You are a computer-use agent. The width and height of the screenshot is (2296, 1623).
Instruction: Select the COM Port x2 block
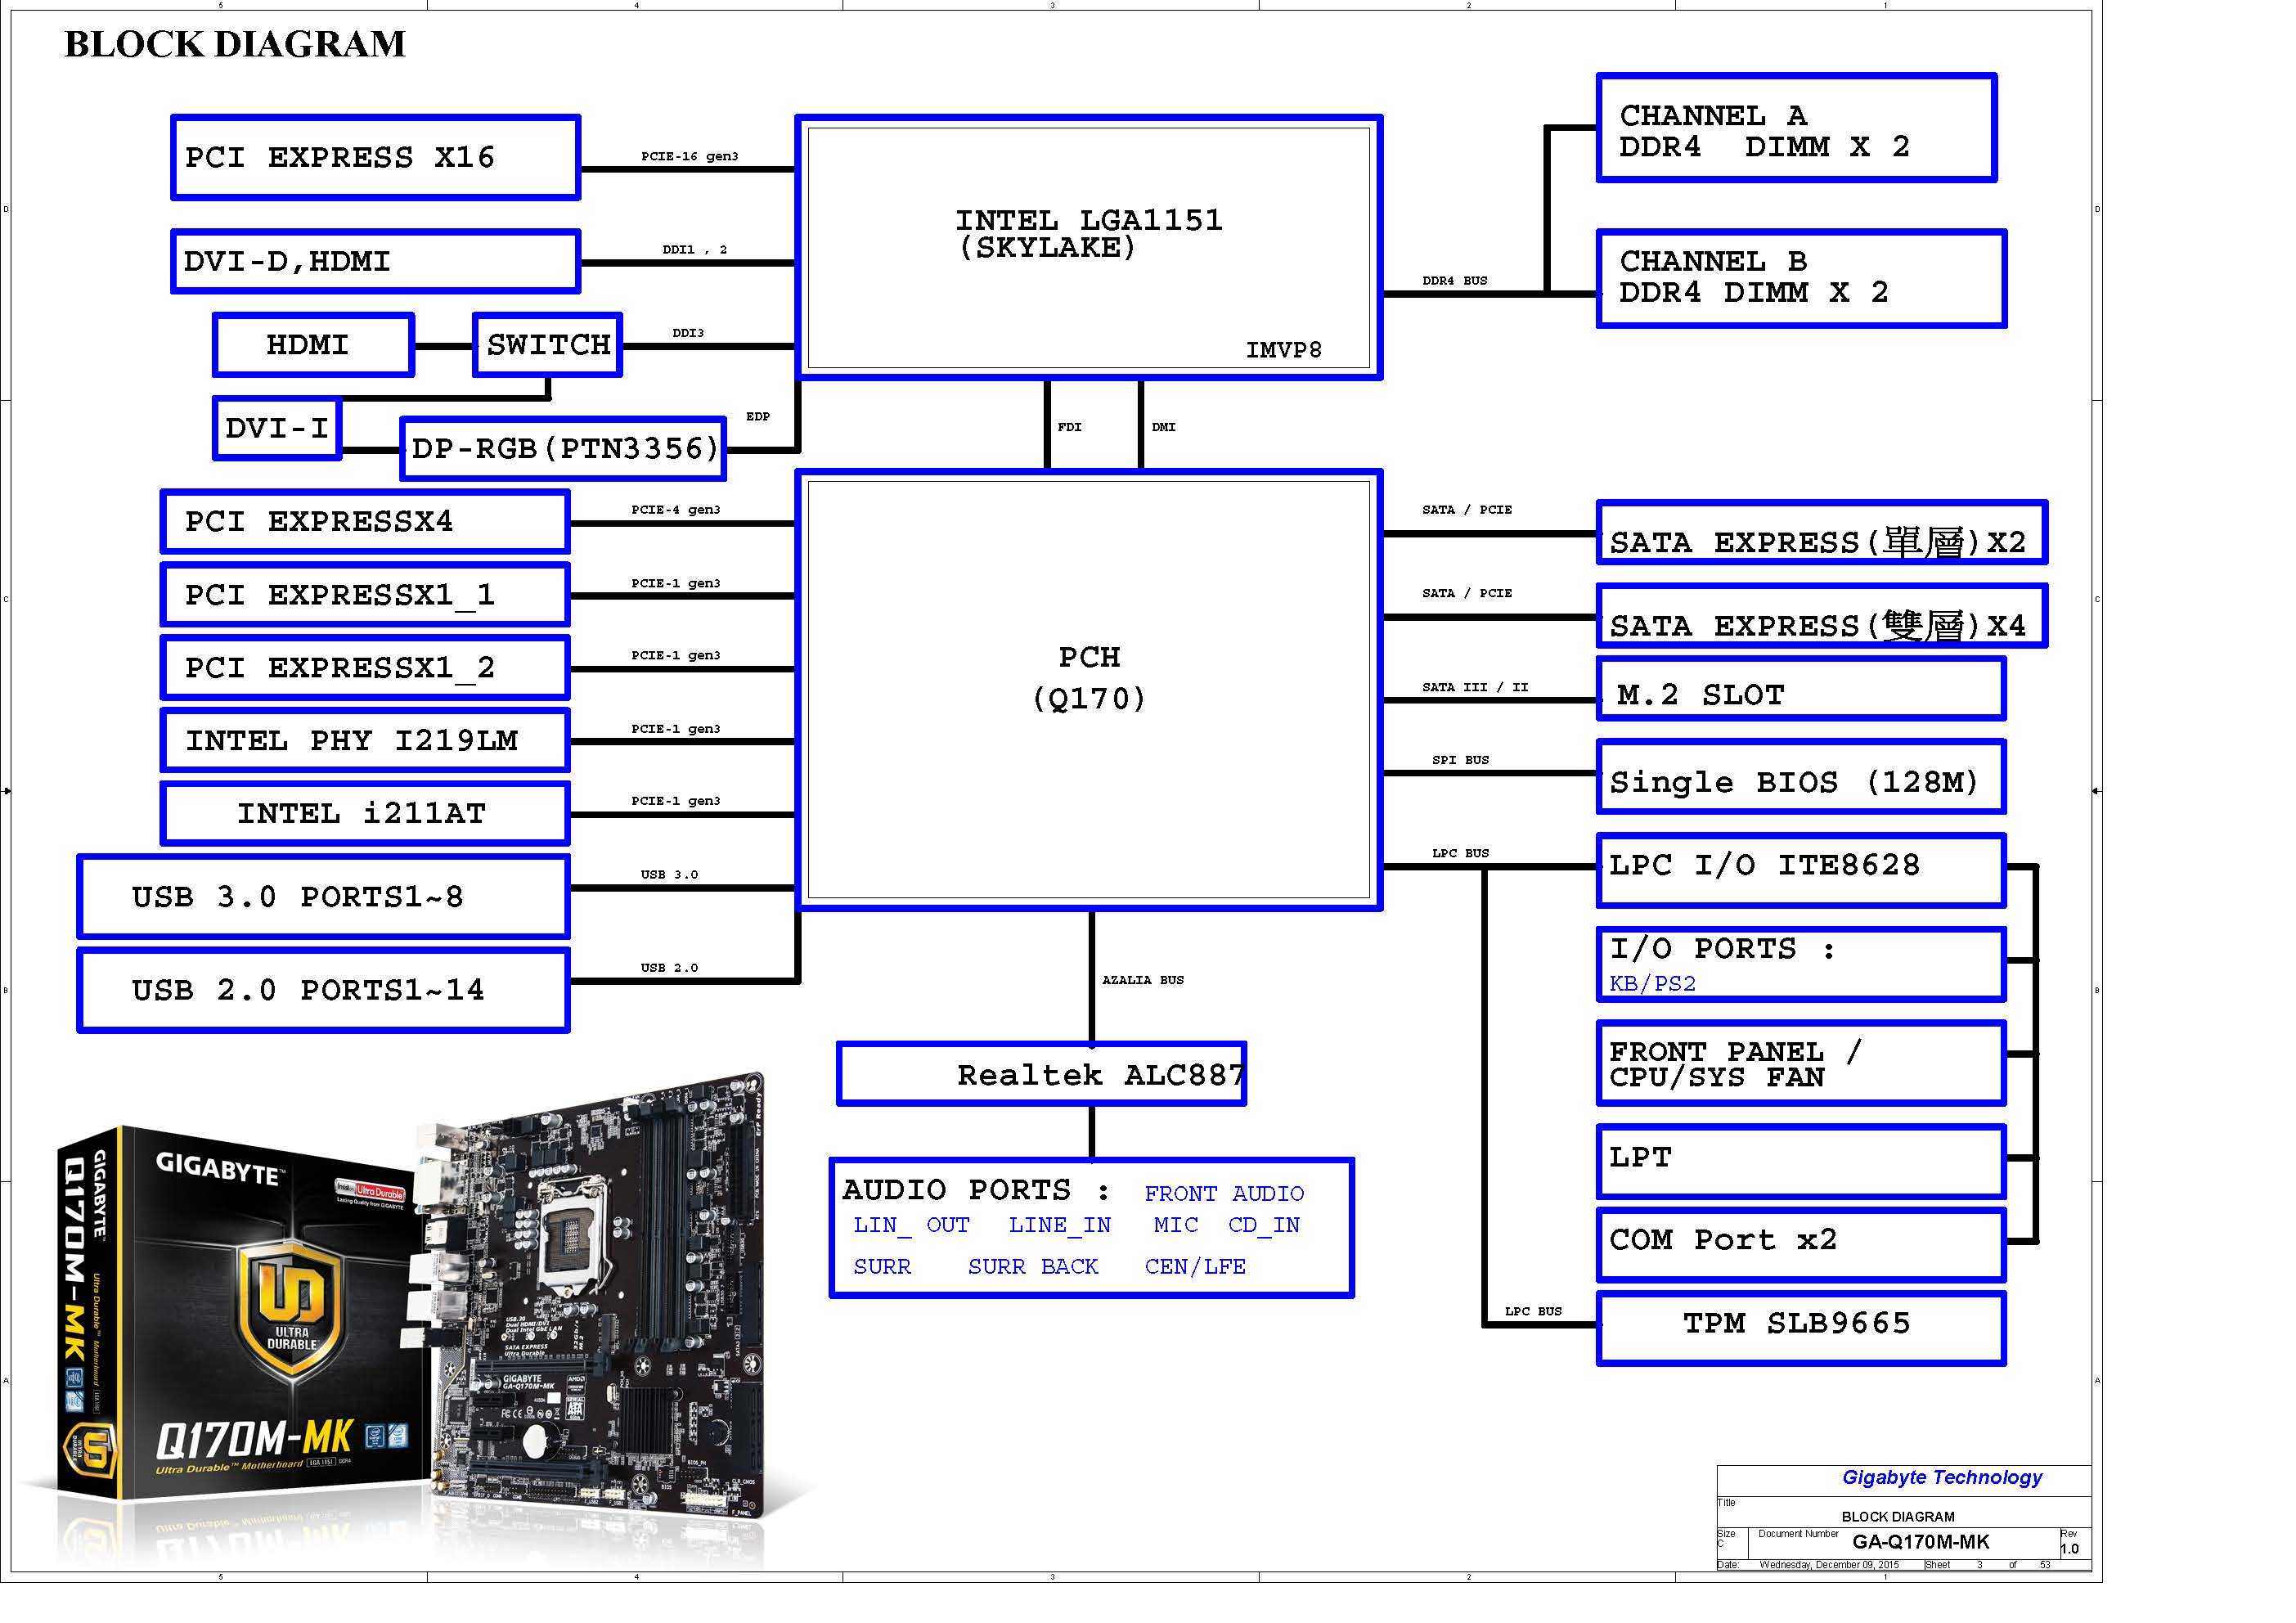coord(1801,1245)
